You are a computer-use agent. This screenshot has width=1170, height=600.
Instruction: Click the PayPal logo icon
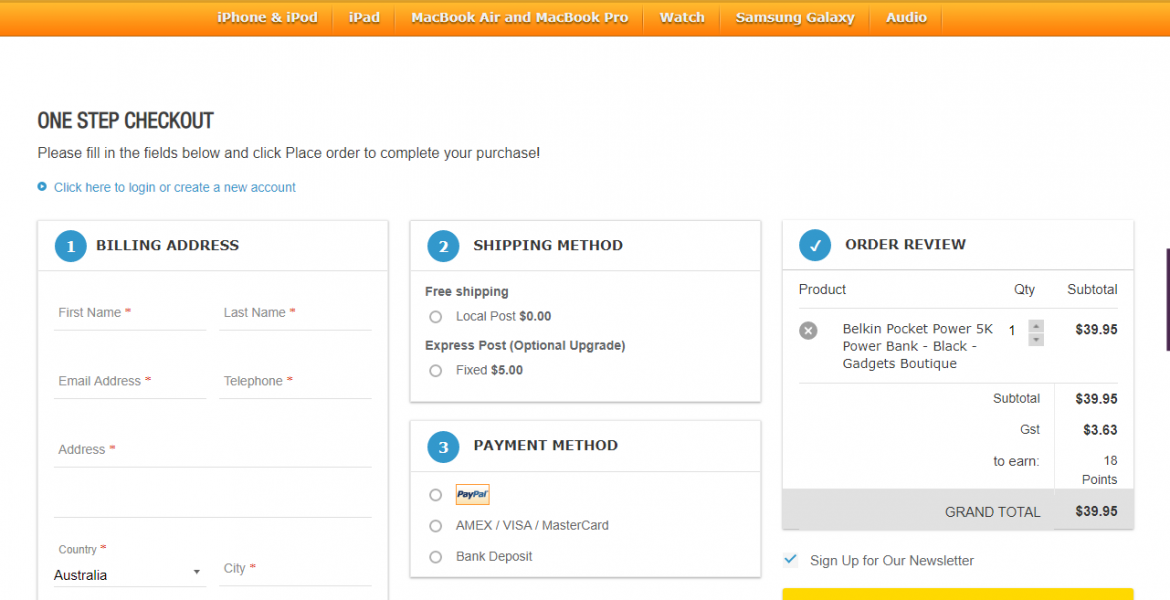pyautogui.click(x=472, y=494)
